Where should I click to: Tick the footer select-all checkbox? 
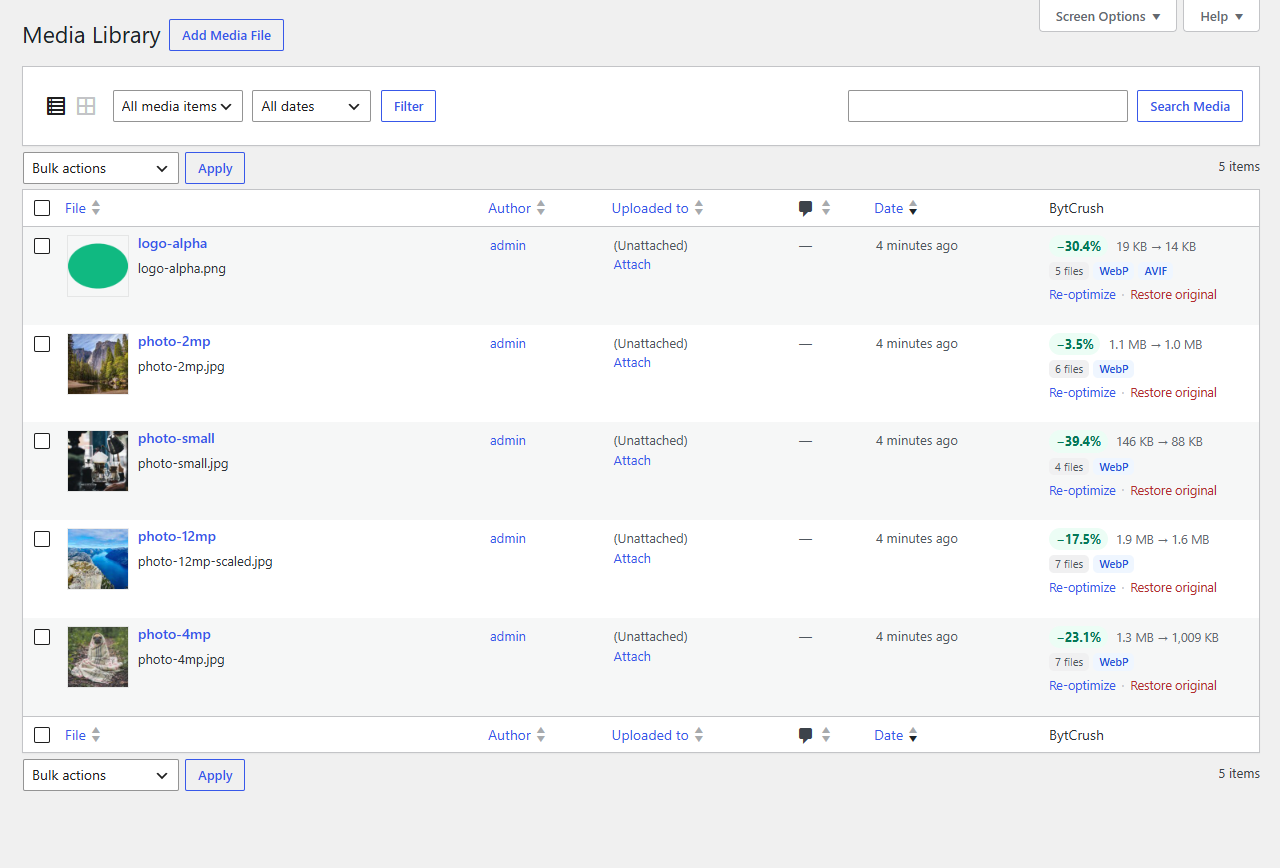[x=42, y=735]
